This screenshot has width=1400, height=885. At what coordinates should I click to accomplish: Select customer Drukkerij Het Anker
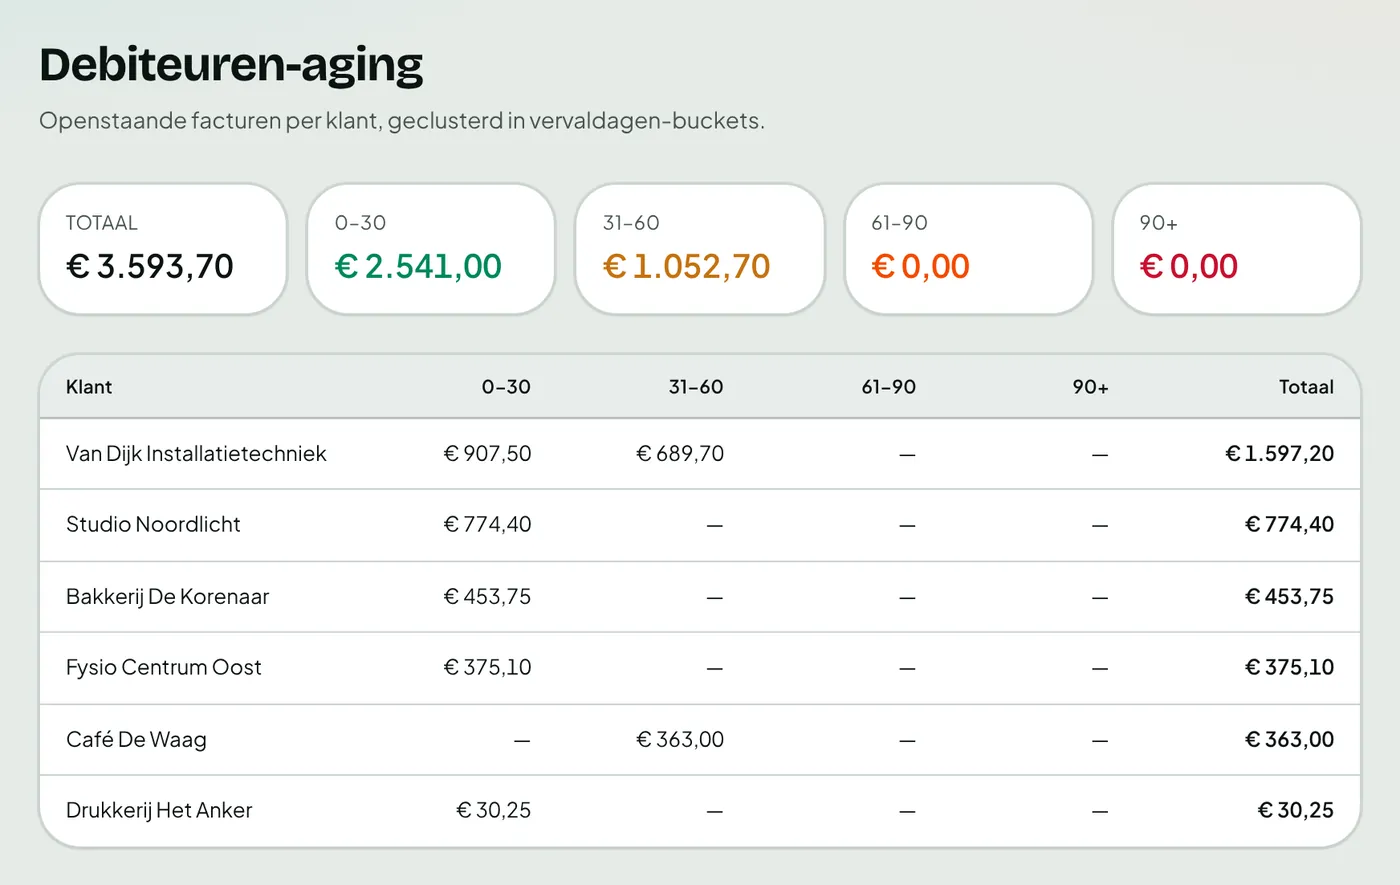(x=159, y=811)
